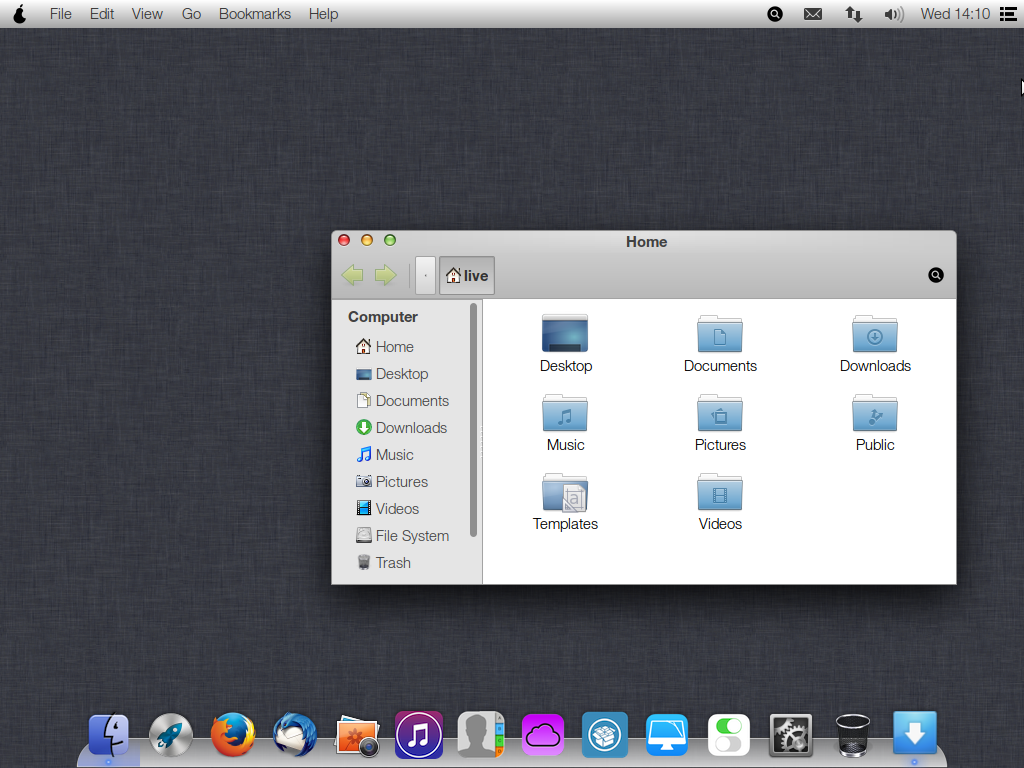Click the sidebar vertical scrollbar
The height and width of the screenshot is (768, 1024).
[474, 420]
